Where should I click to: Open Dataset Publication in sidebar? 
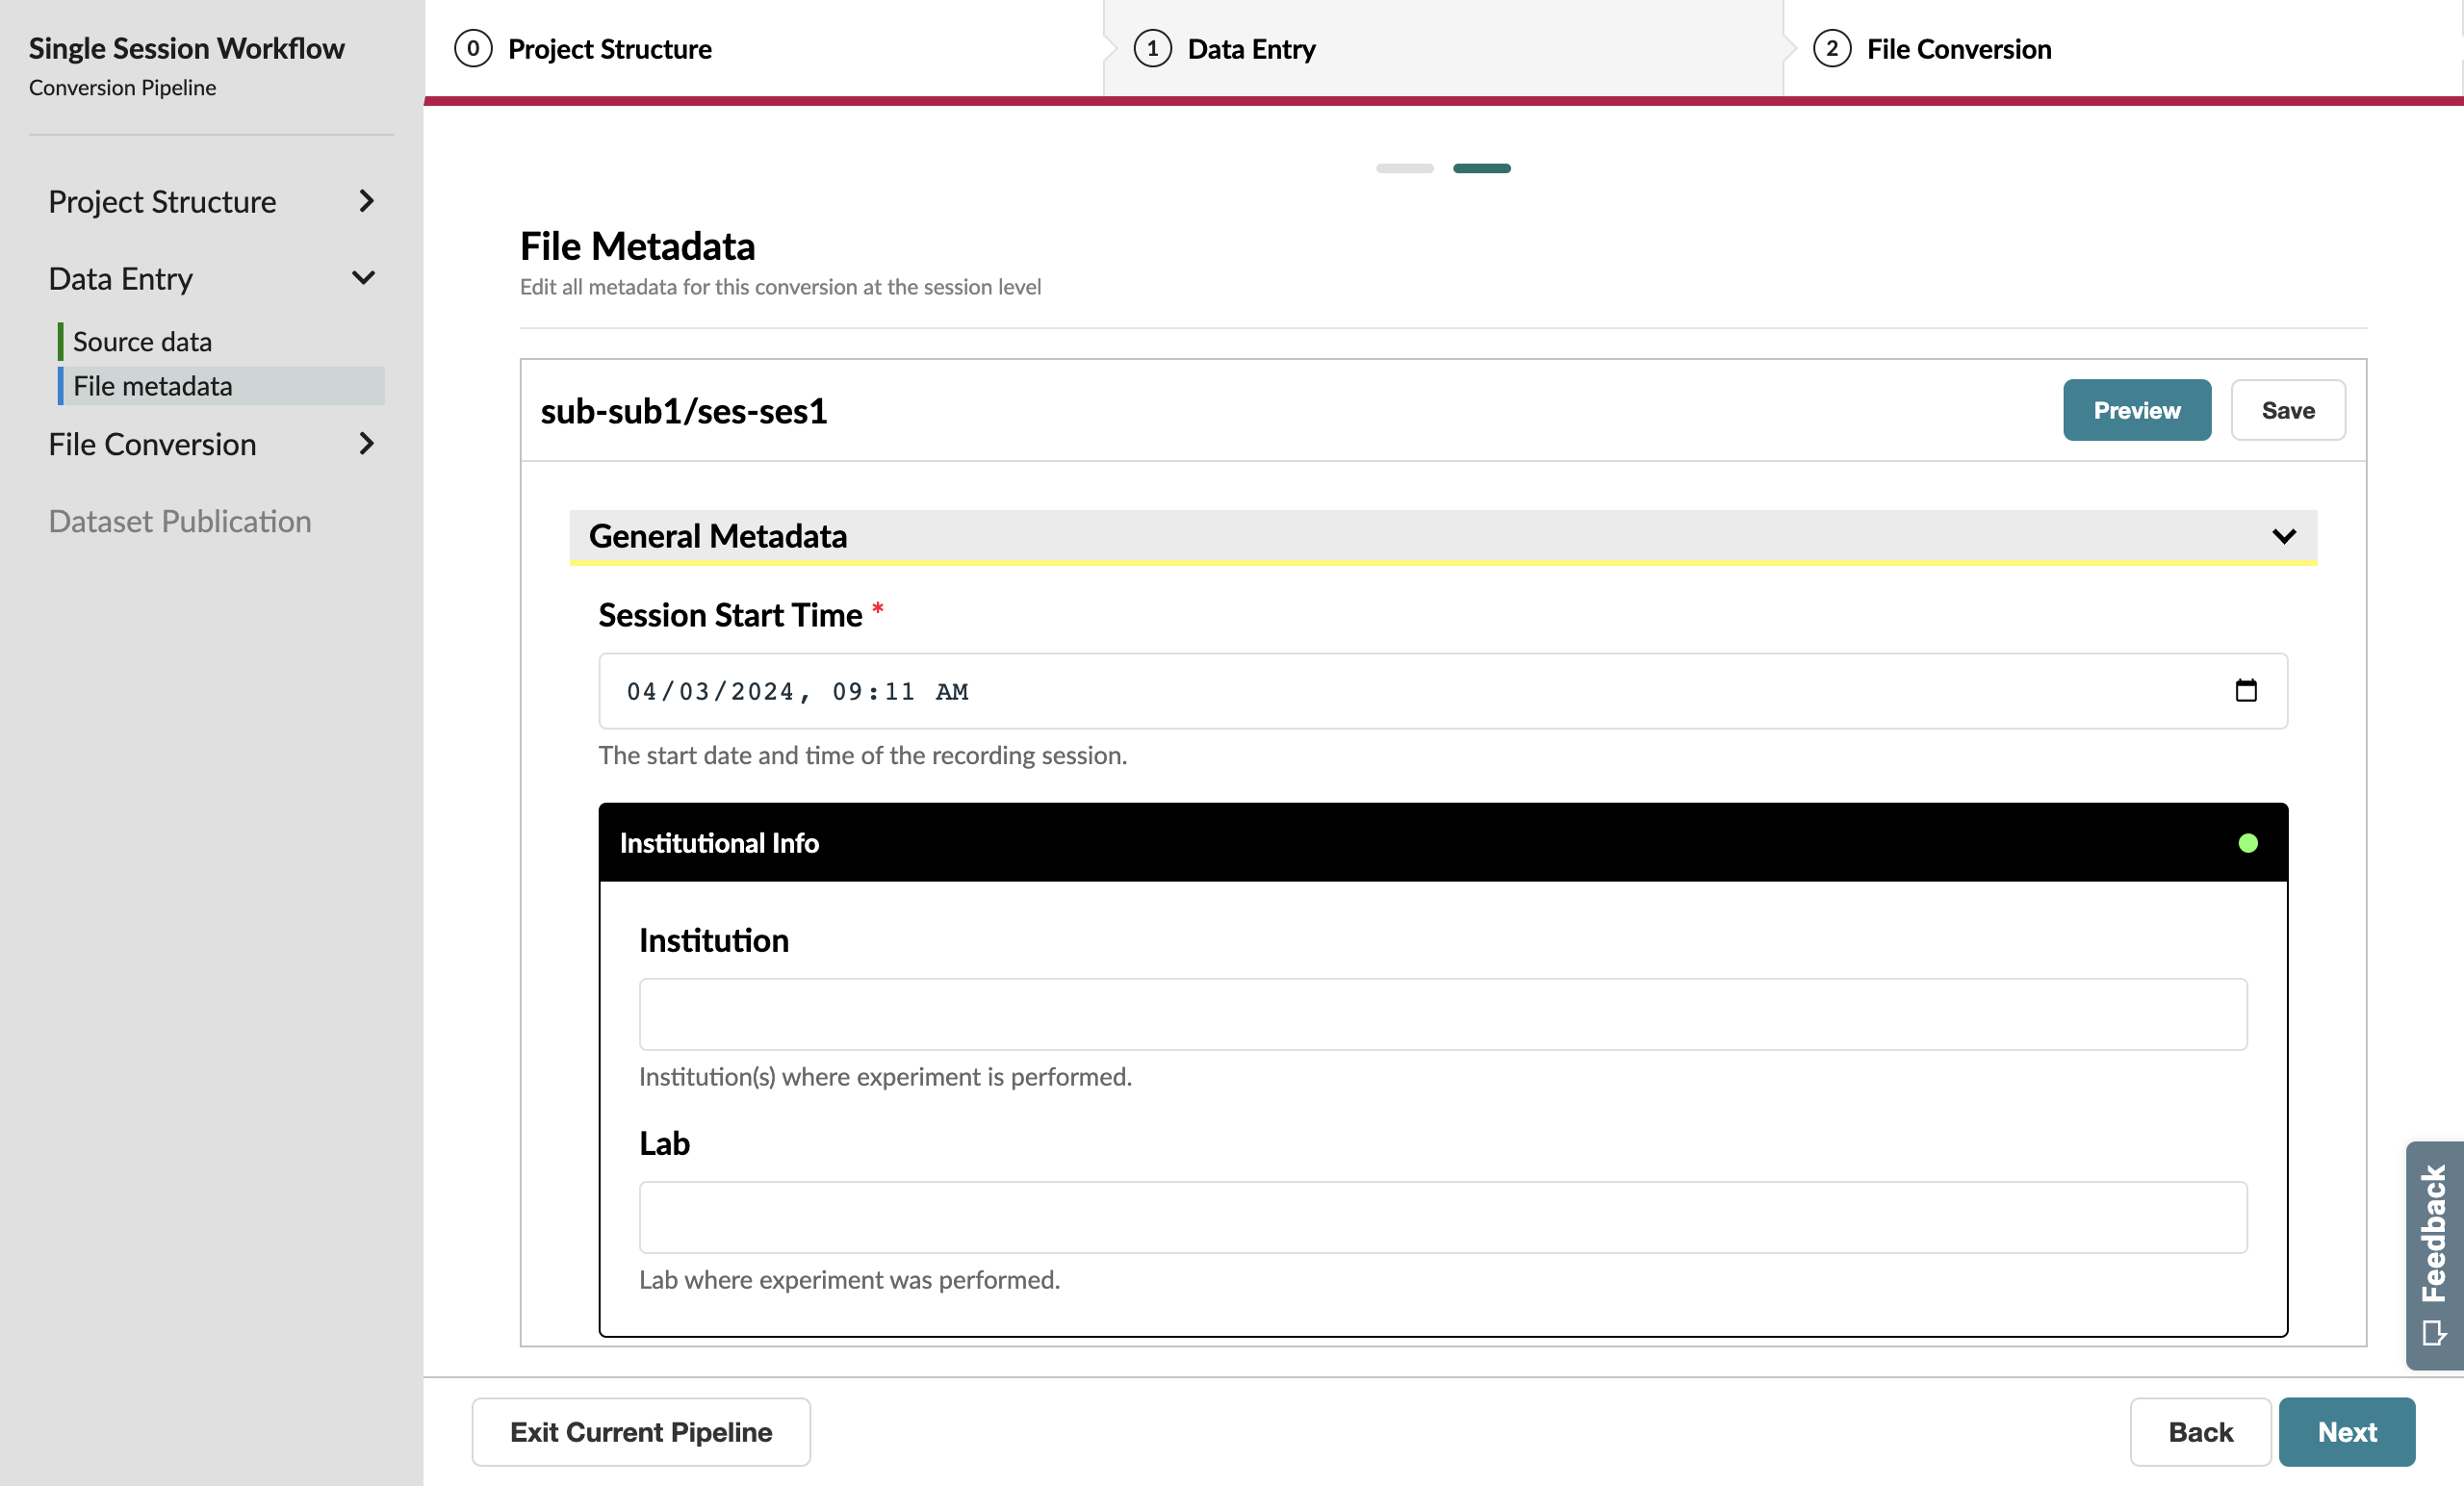tap(180, 521)
